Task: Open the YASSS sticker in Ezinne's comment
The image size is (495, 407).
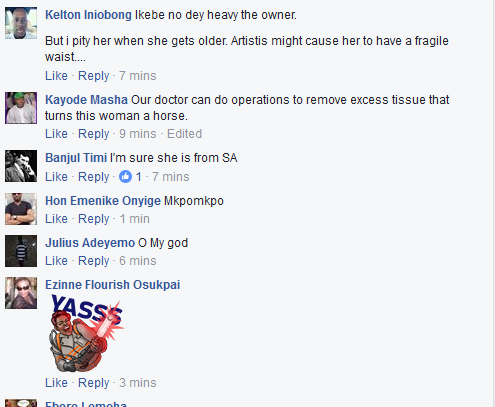Action: tap(86, 333)
